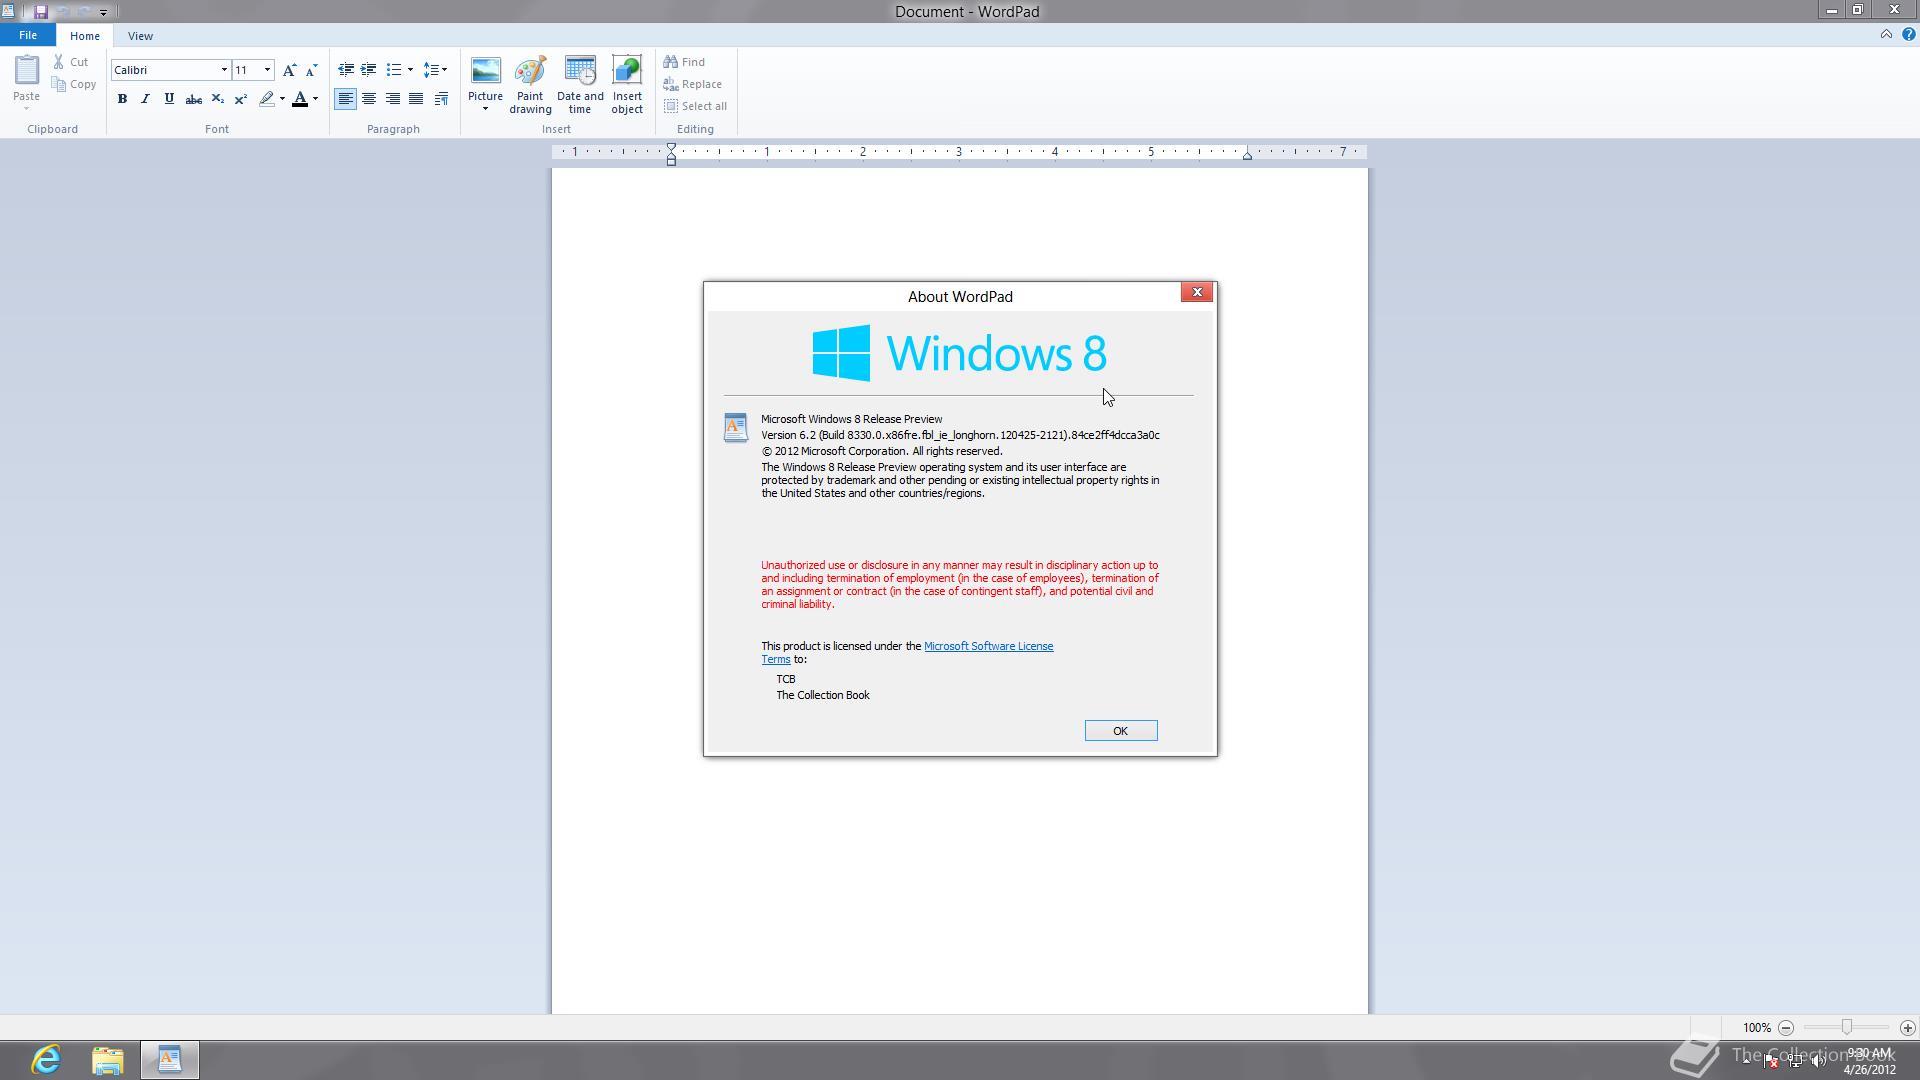This screenshot has height=1080, width=1920.
Task: Click the Decrease indent icon
Action: [346, 70]
